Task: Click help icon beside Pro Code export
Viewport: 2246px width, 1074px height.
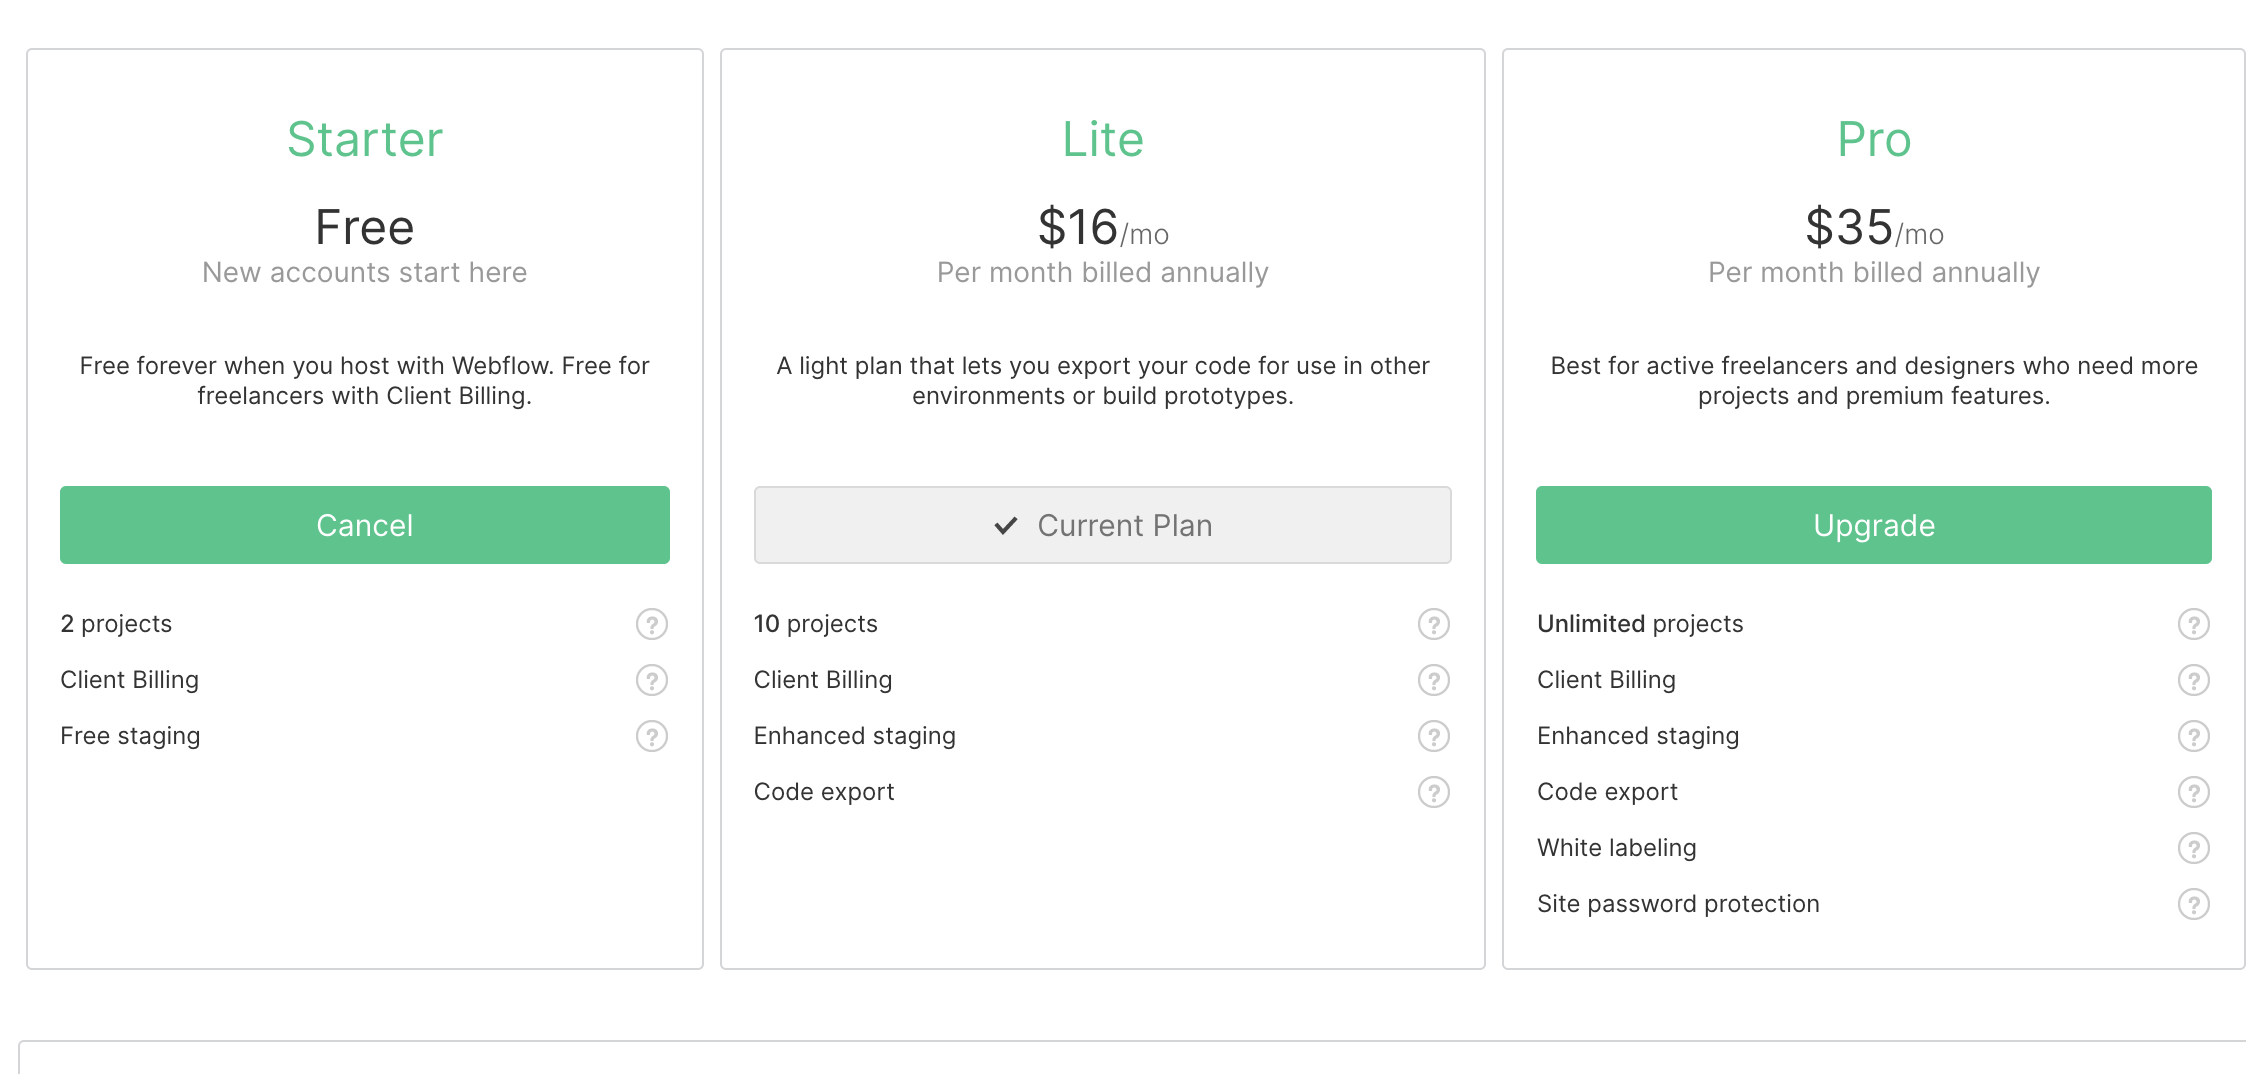Action: 2194,792
